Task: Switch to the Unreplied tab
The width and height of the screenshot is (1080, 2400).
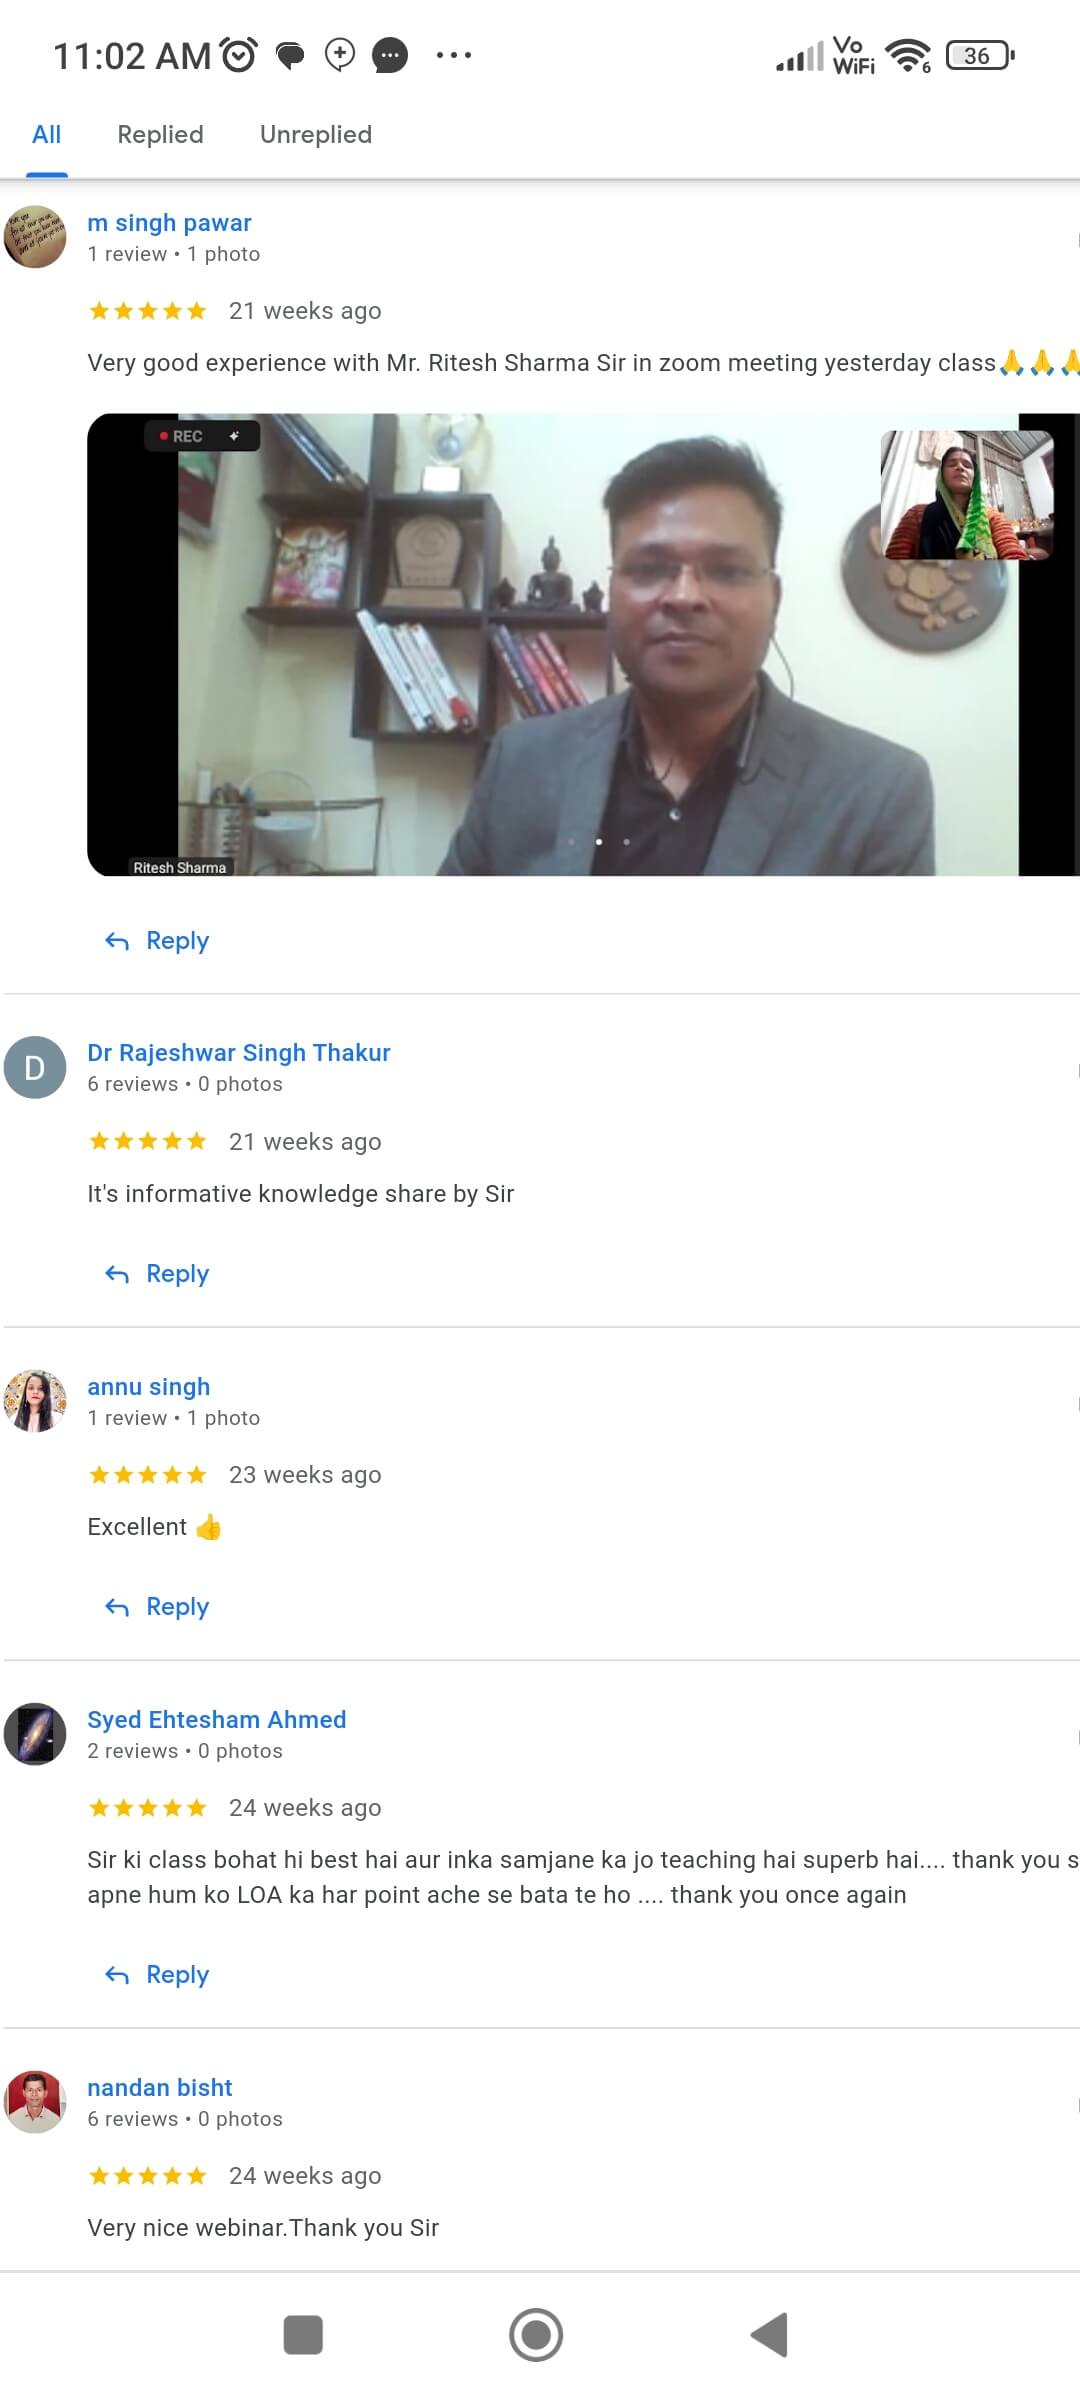Action: 315,134
